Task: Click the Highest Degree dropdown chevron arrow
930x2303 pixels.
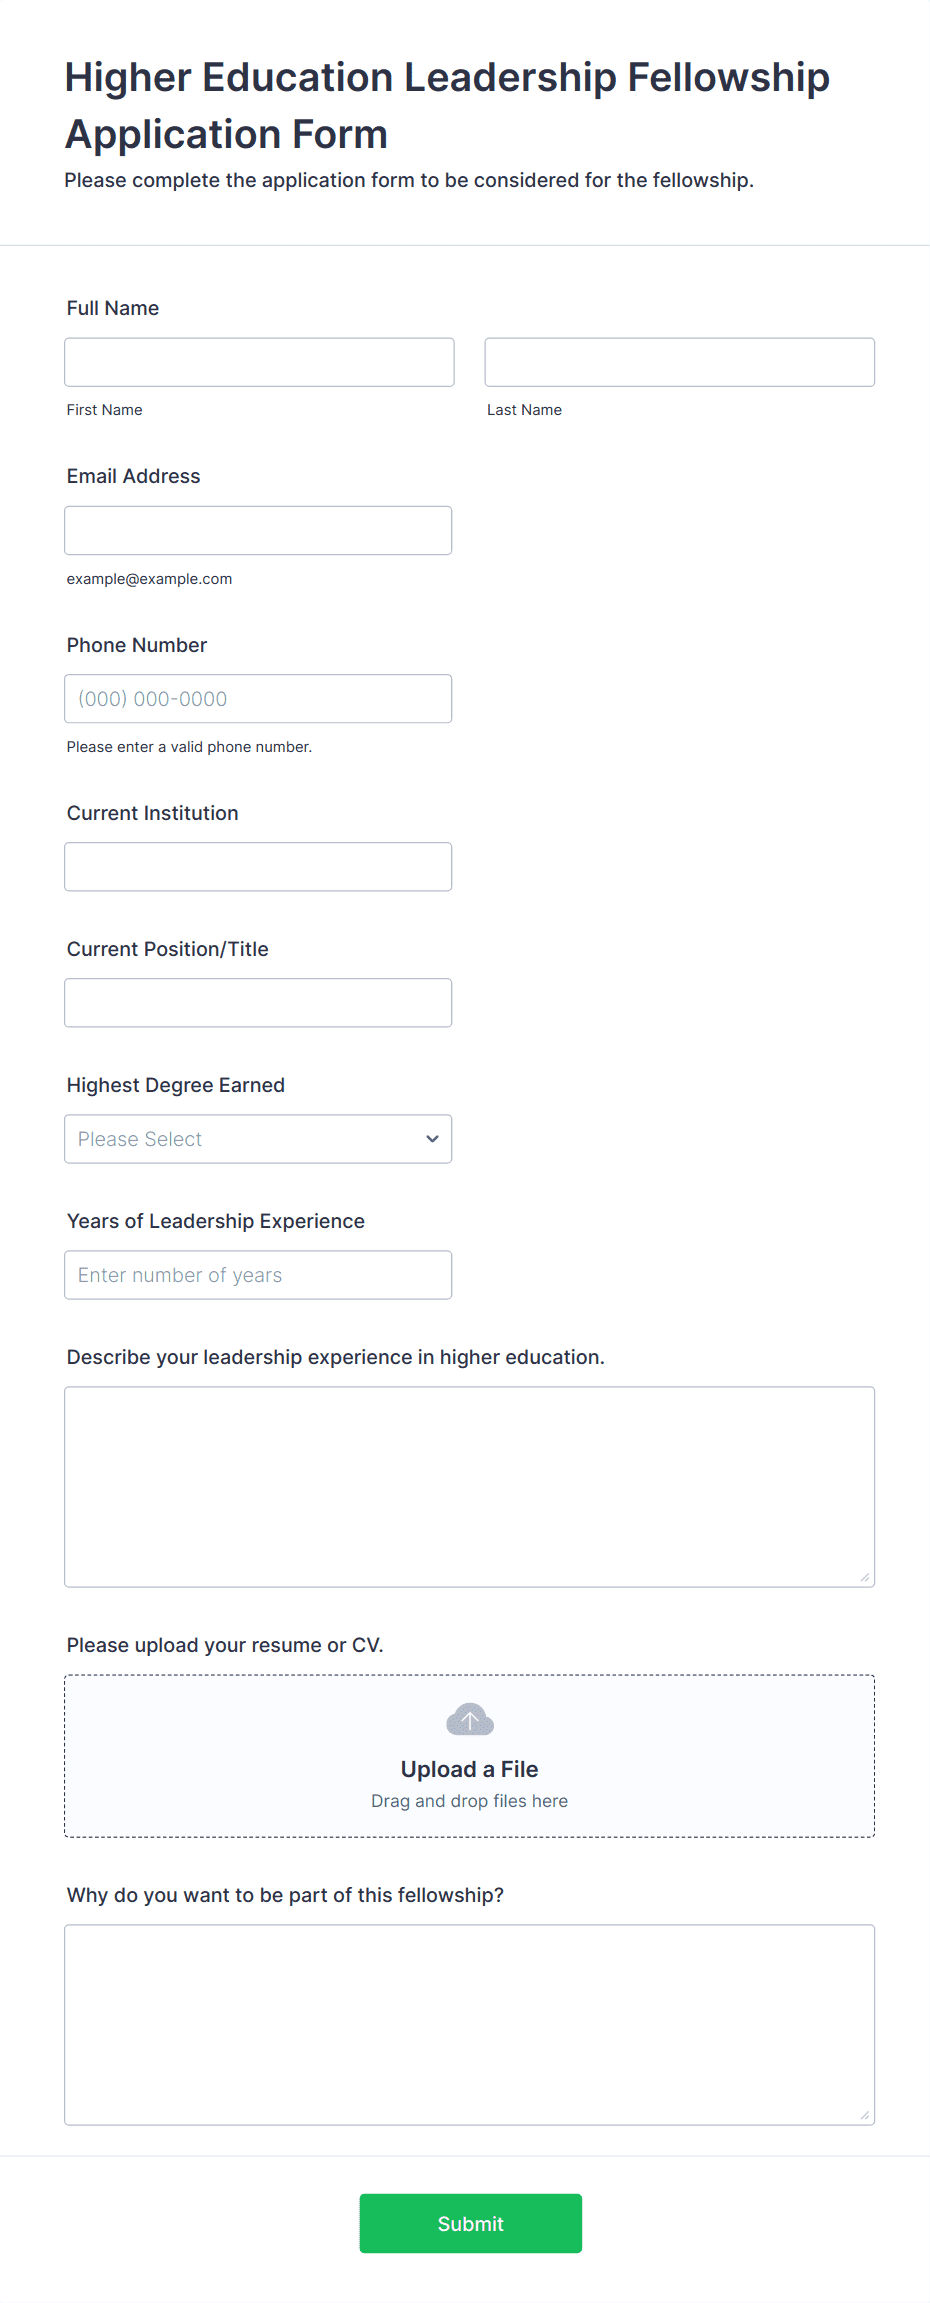Action: (x=432, y=1139)
